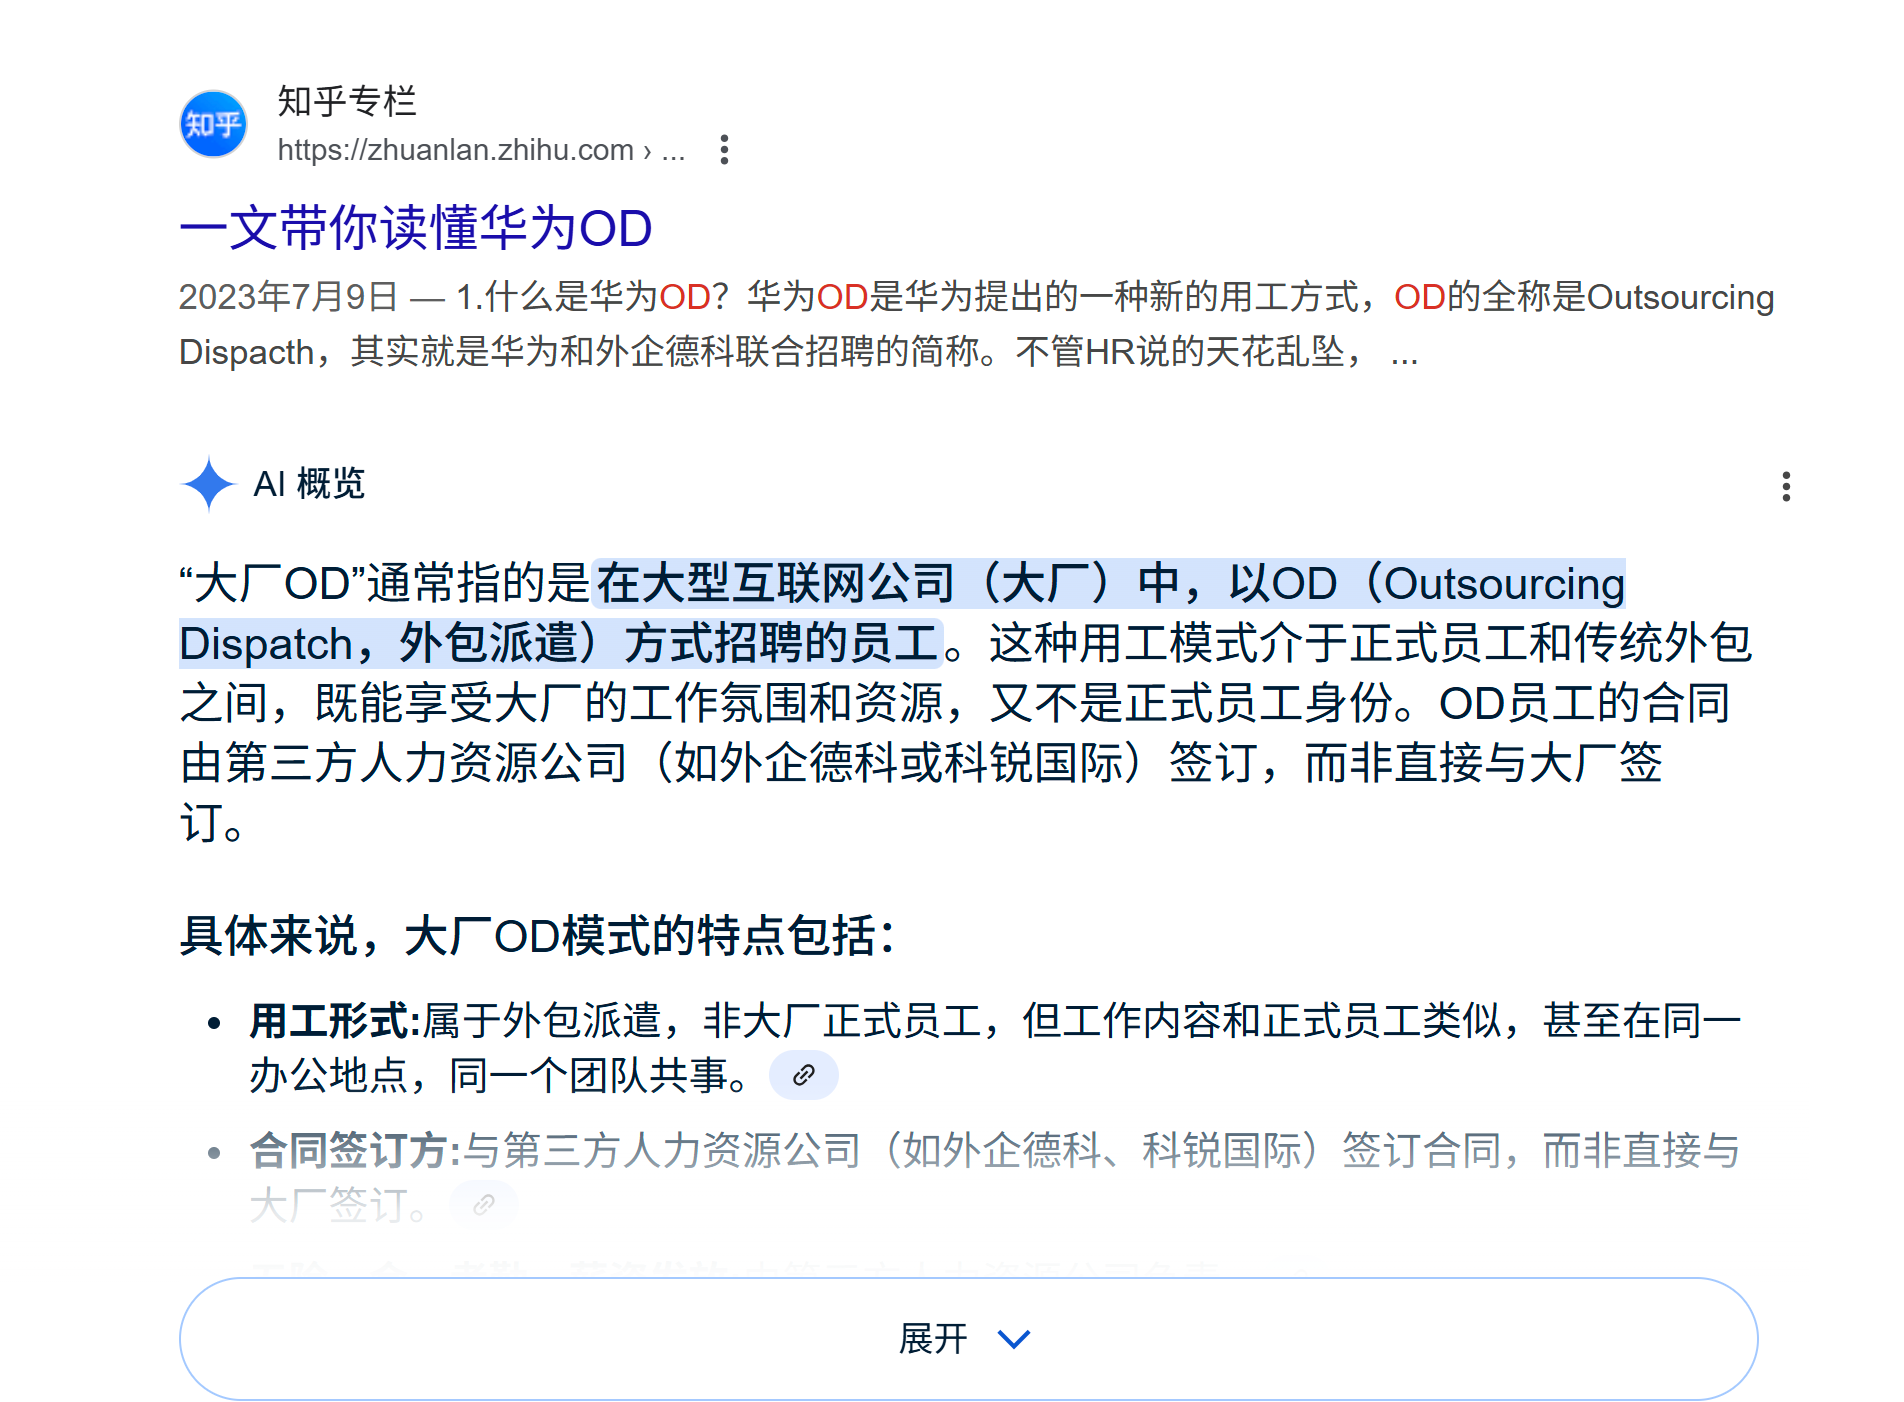Click the bold label 用工形式:
This screenshot has height=1402, width=1904.
(x=335, y=1021)
